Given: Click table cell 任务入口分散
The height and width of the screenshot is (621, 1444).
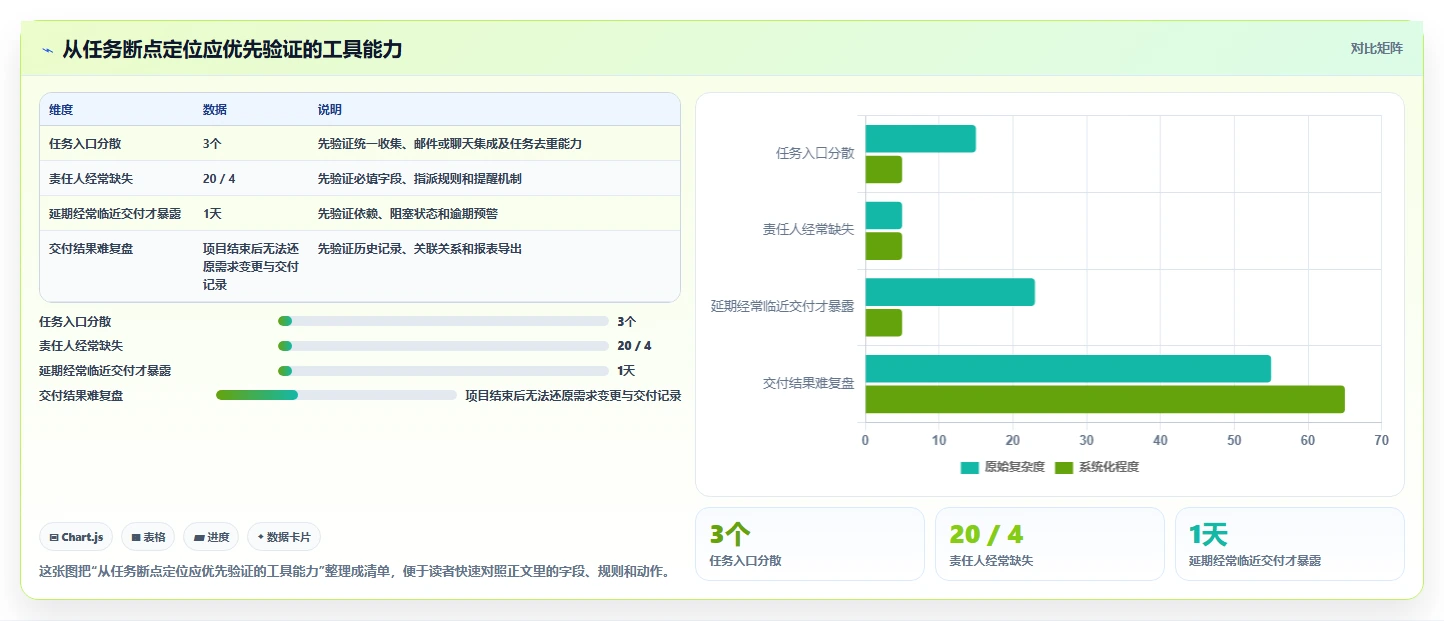Looking at the screenshot, I should 85,144.
